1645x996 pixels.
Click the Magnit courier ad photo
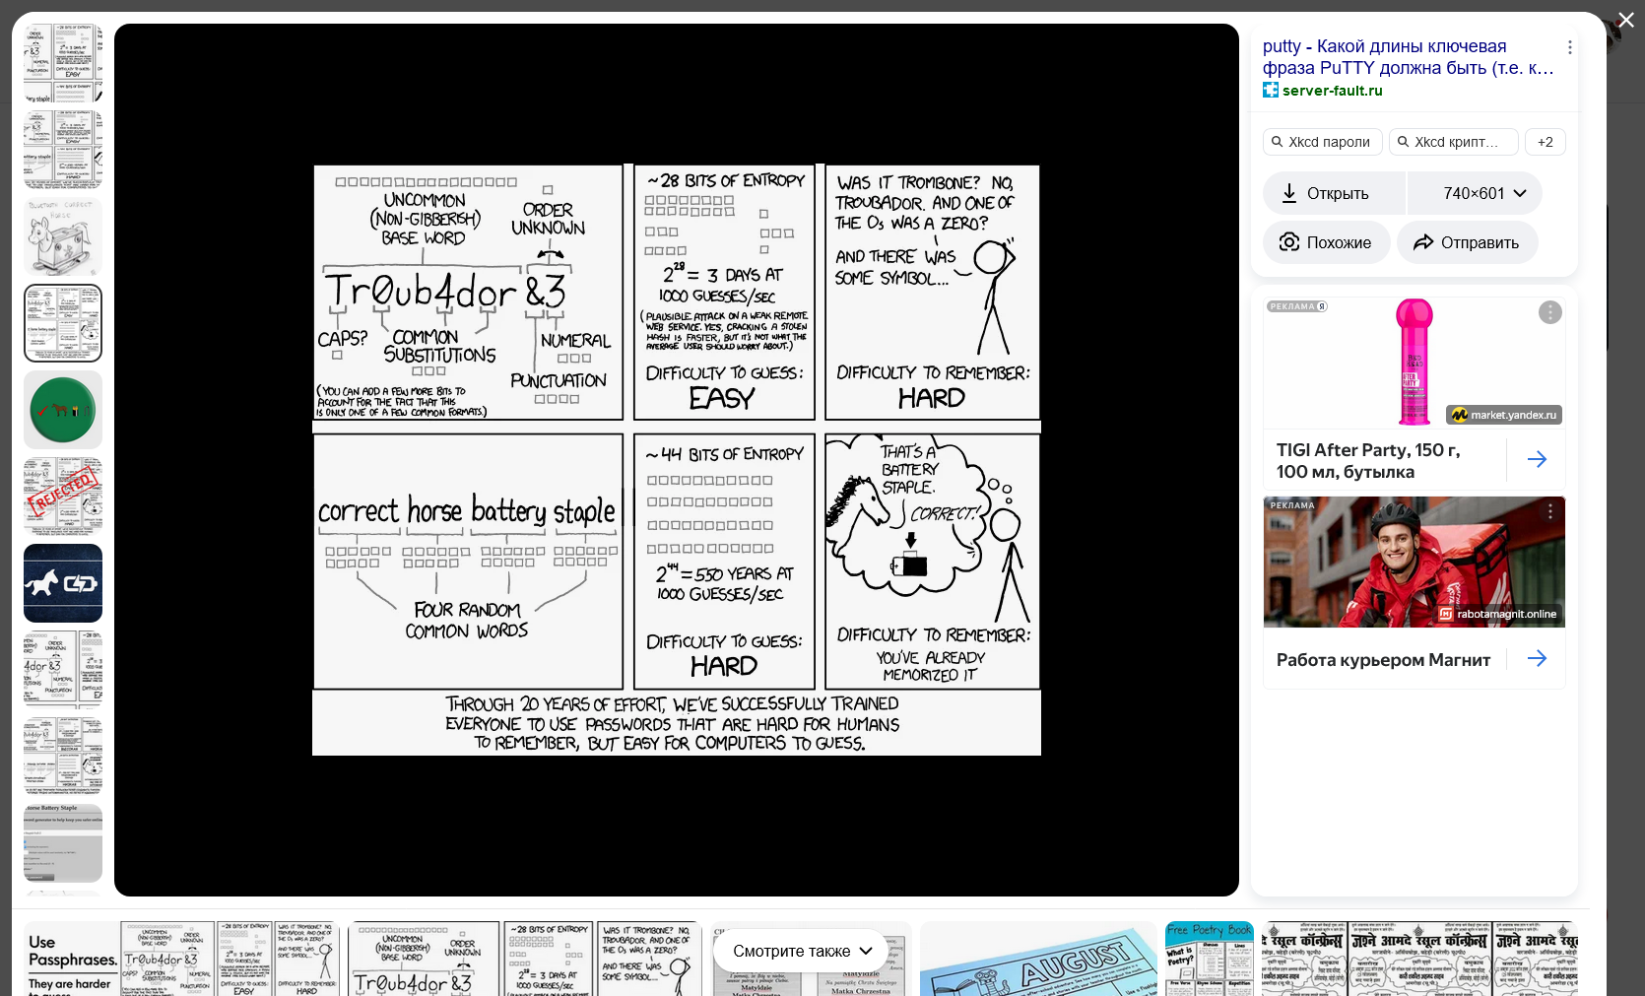[1413, 562]
